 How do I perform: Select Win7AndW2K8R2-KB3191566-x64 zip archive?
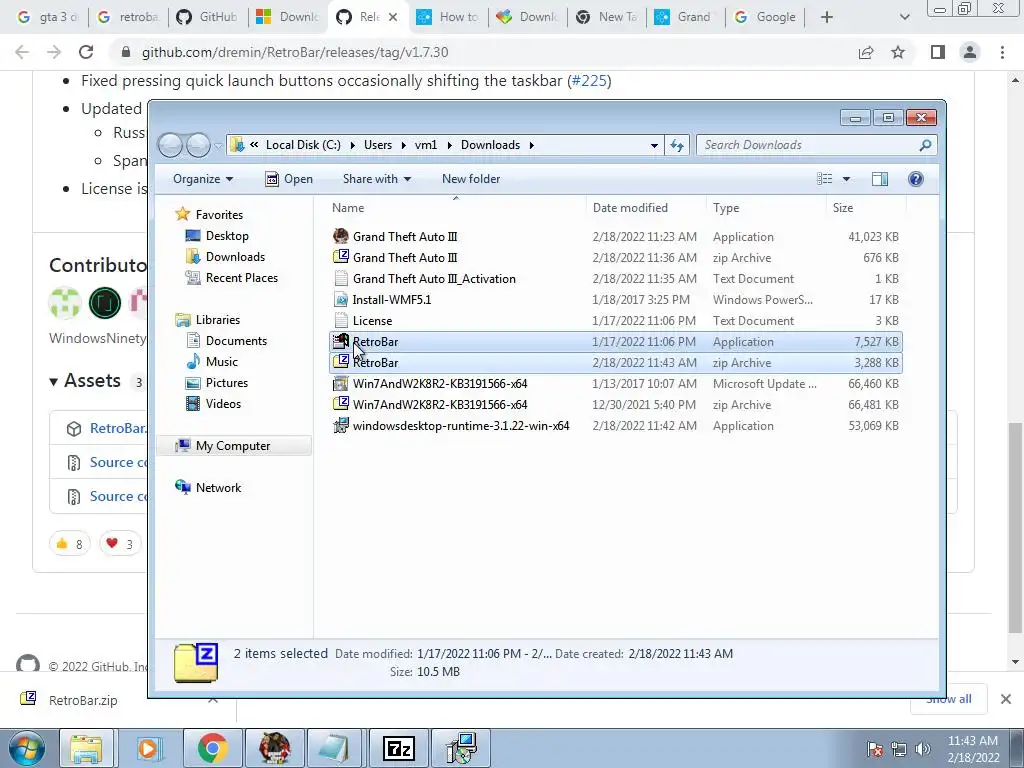tap(615, 404)
